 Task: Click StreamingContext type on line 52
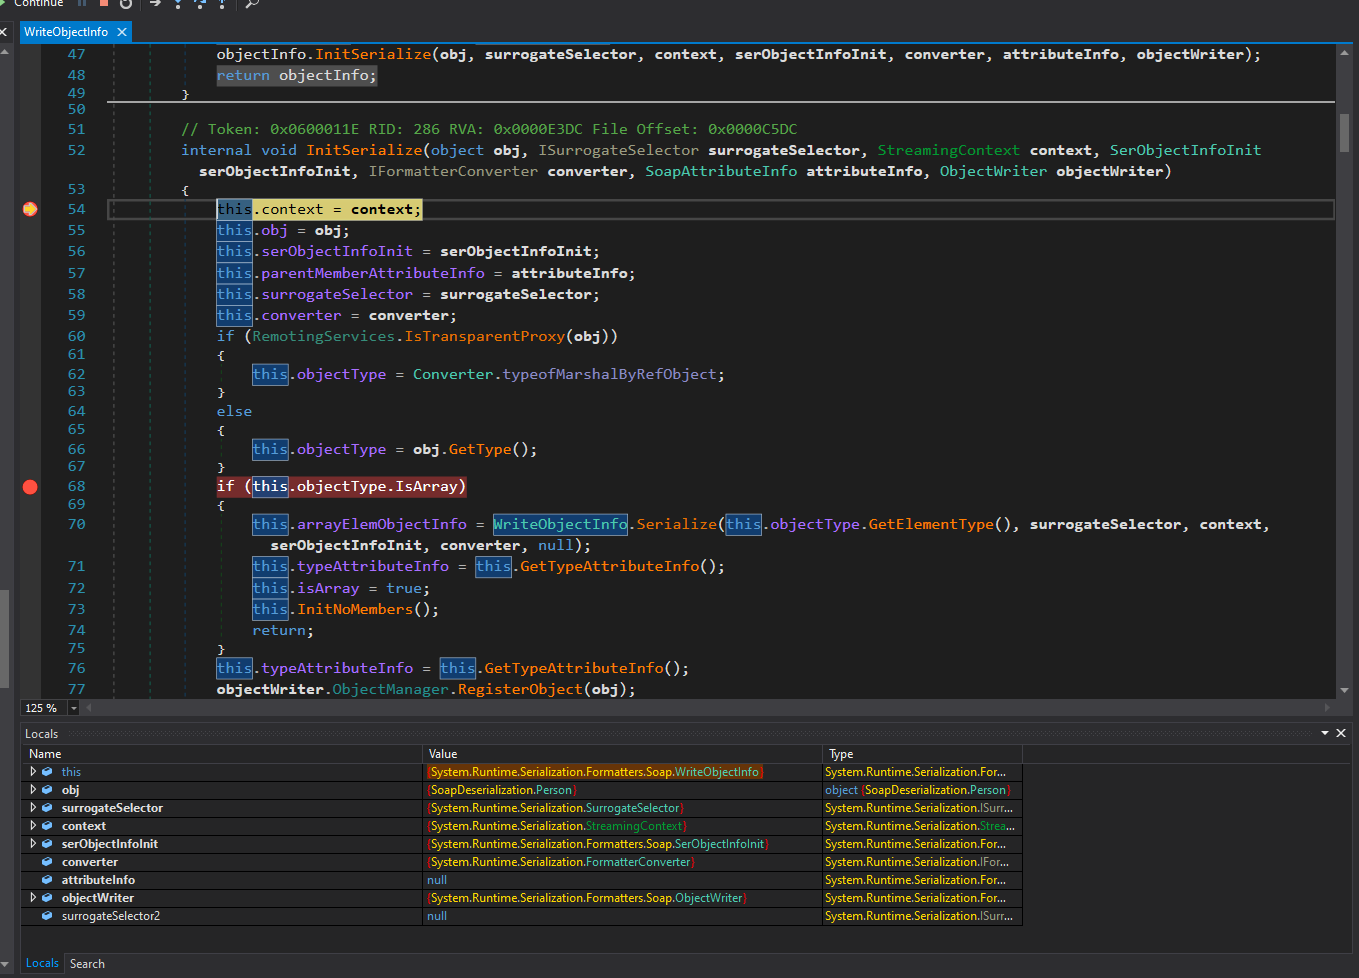tap(949, 150)
